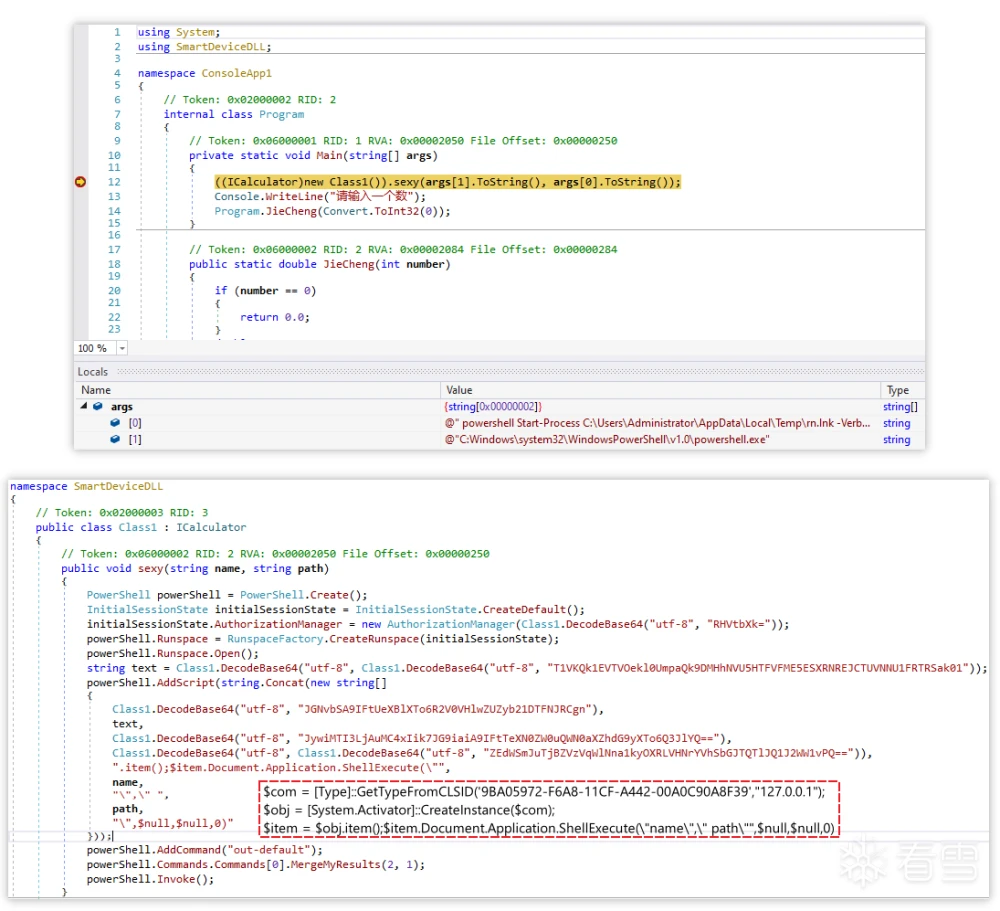The width and height of the screenshot is (1000, 911).
Task: Click the 'namespace ConsoleApp1' line
Action: point(205,73)
